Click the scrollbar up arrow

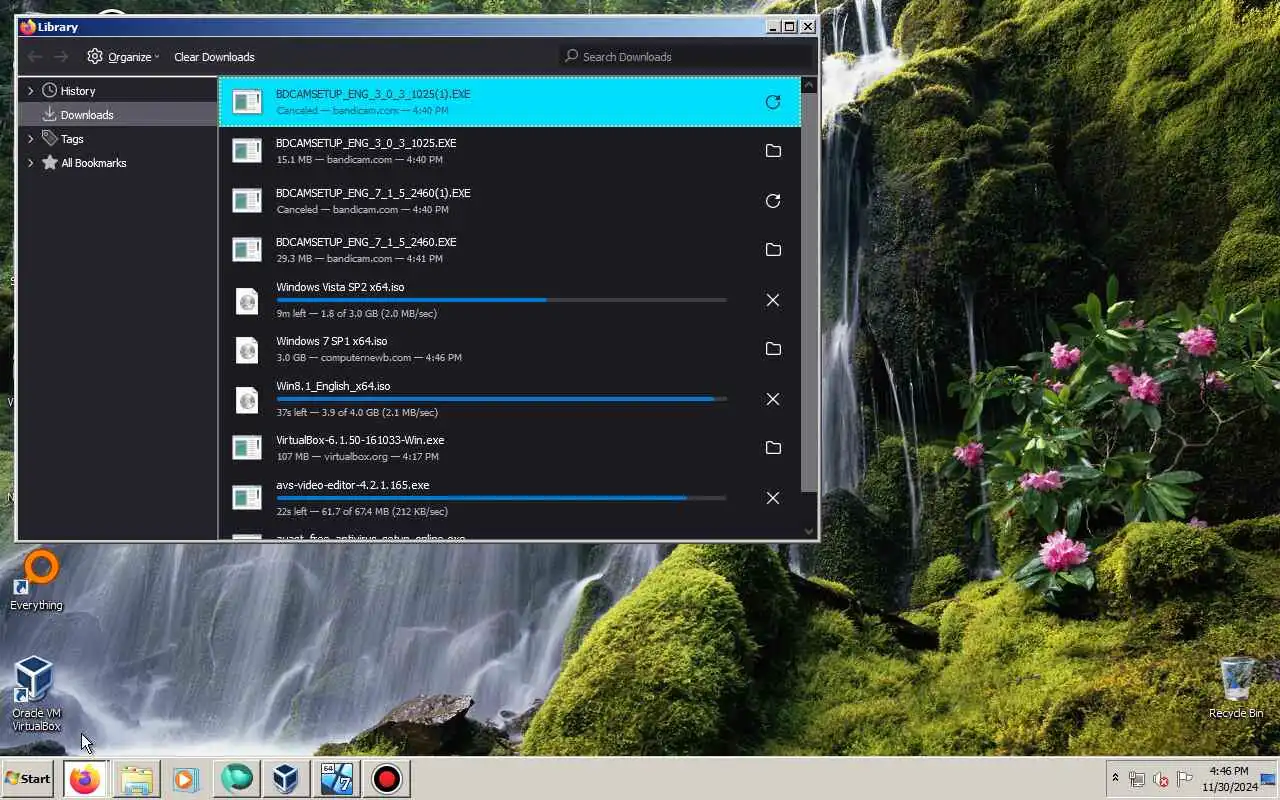pyautogui.click(x=809, y=86)
